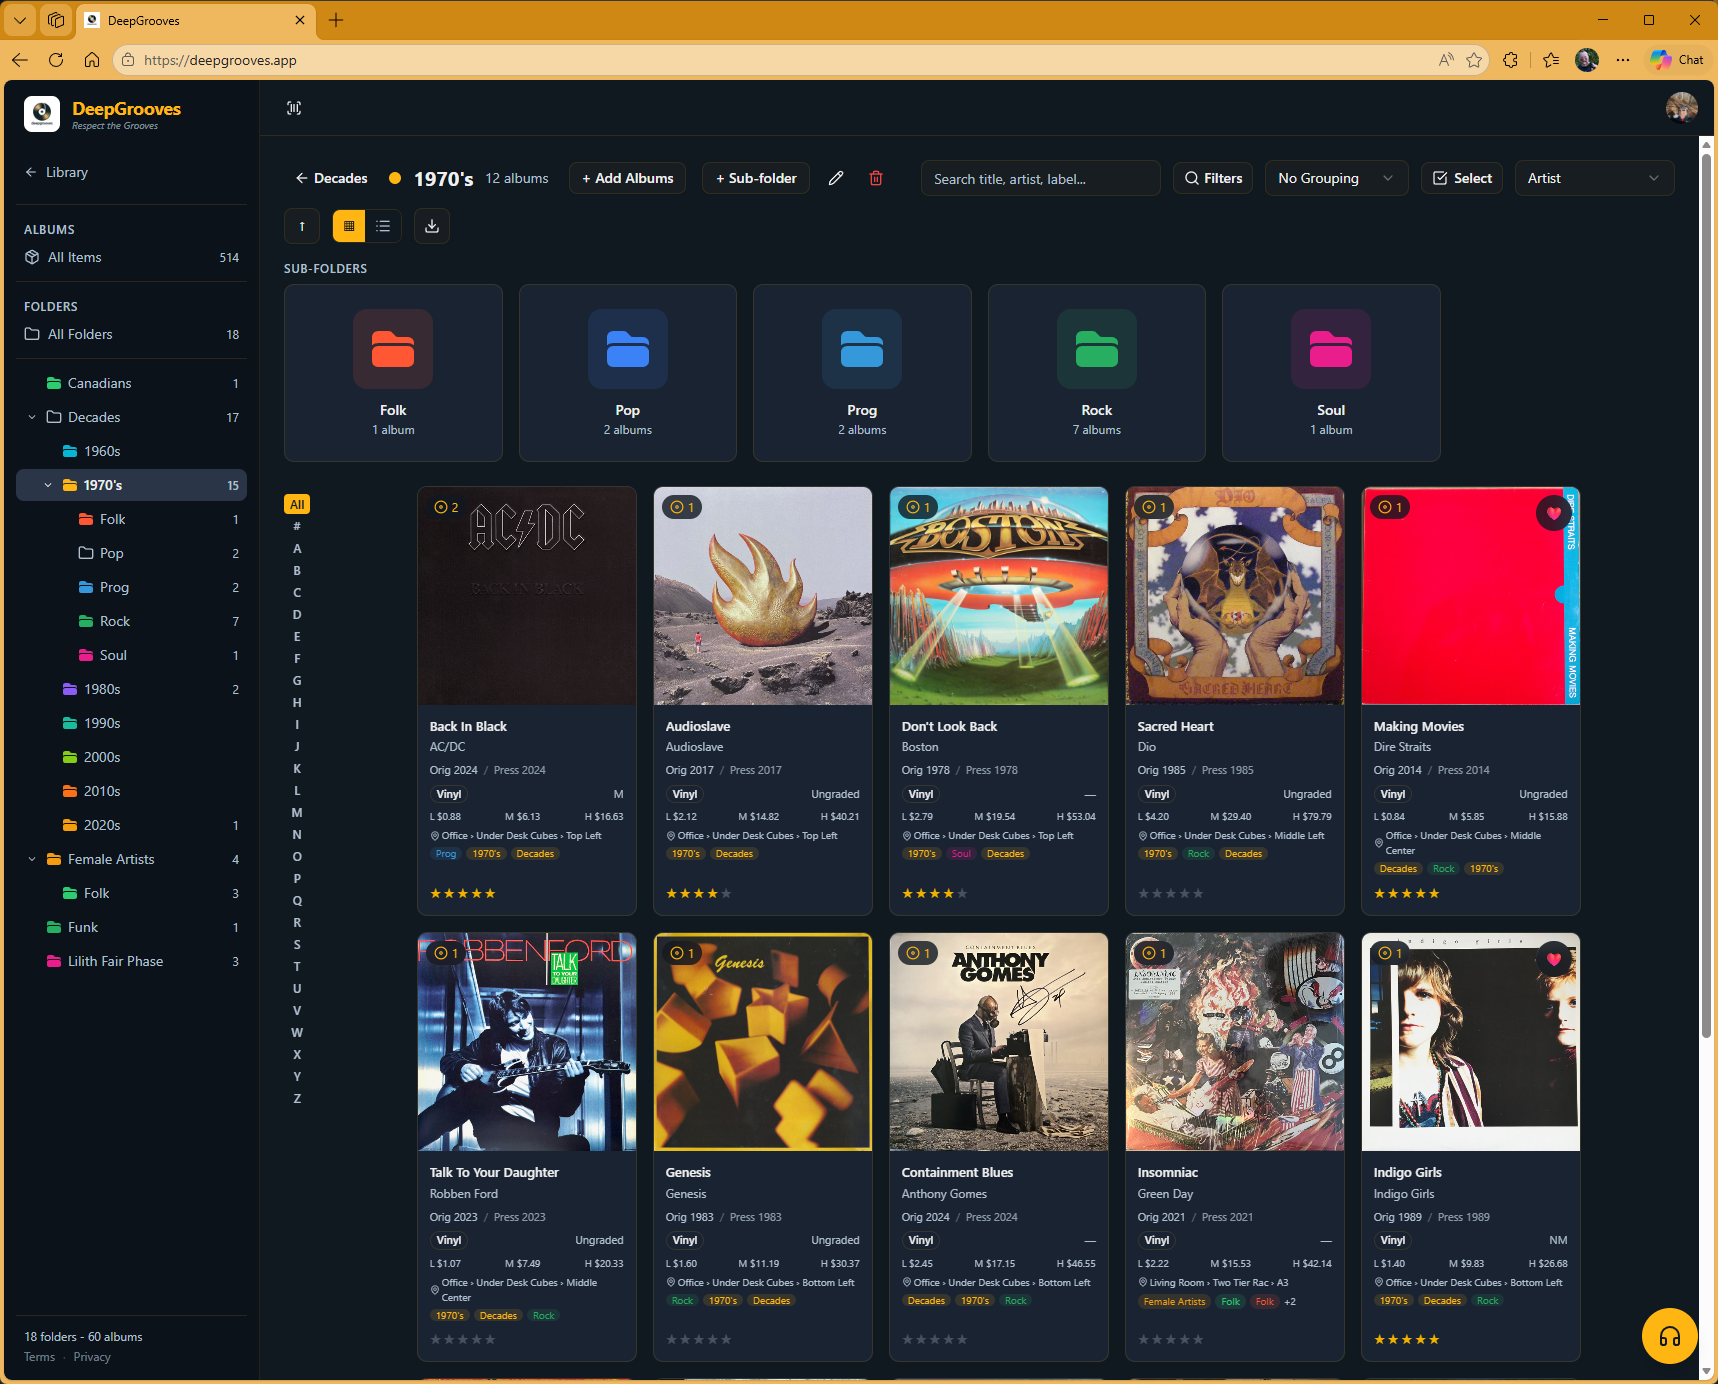Open the Folk sub-folder card
The image size is (1718, 1384).
coord(393,373)
